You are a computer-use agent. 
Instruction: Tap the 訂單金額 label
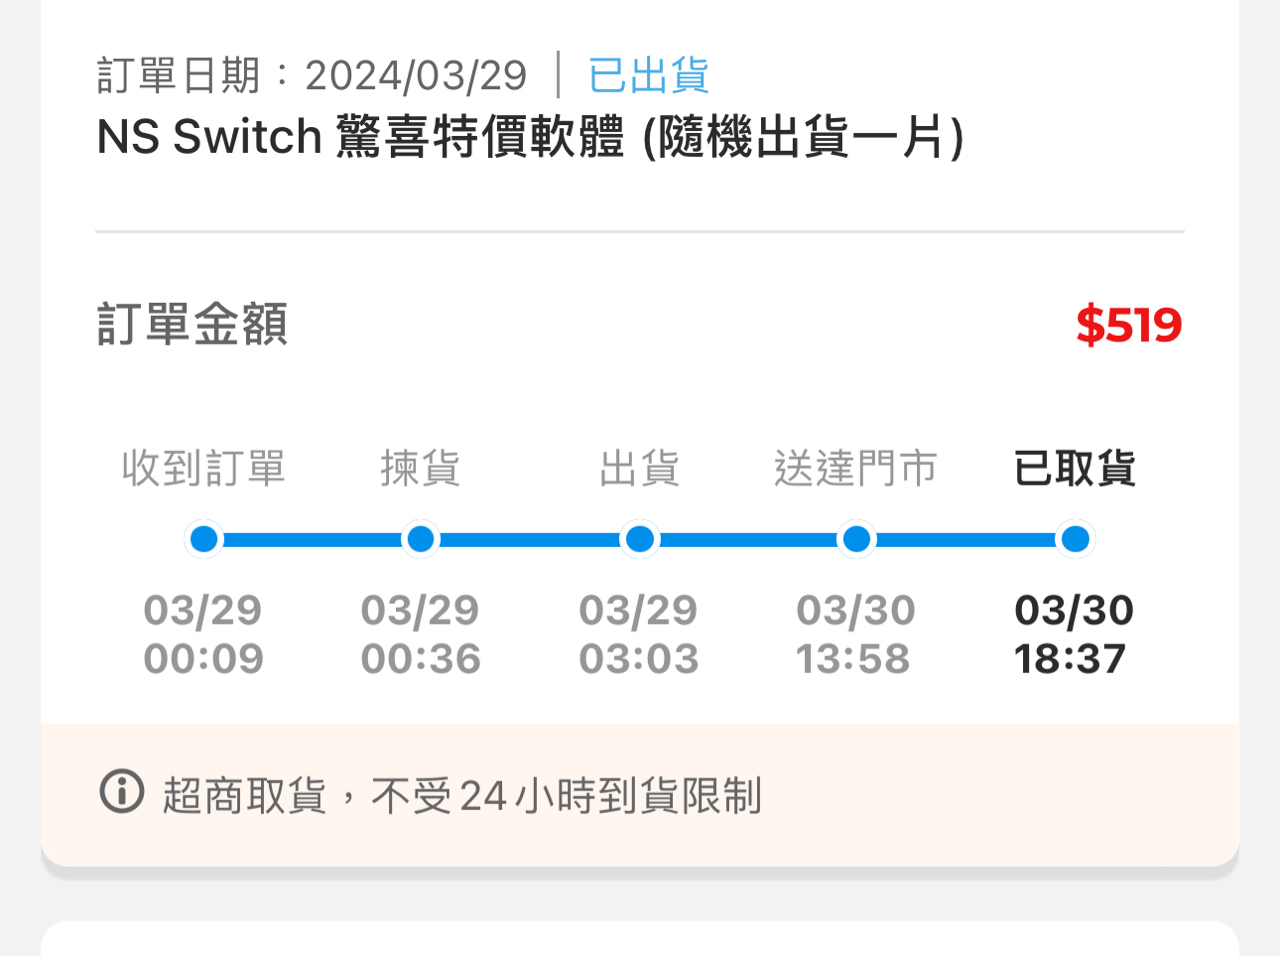tap(192, 324)
